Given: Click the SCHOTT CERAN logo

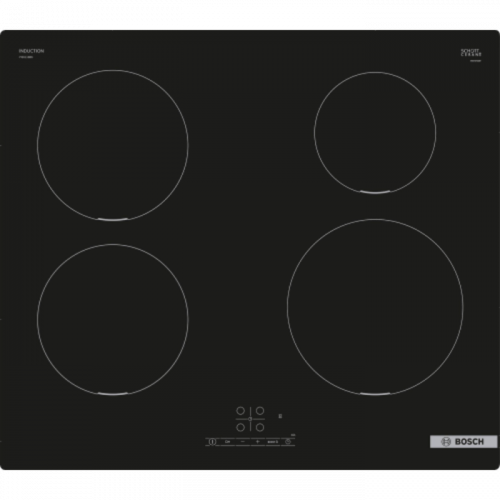Looking at the screenshot, I should 471,52.
